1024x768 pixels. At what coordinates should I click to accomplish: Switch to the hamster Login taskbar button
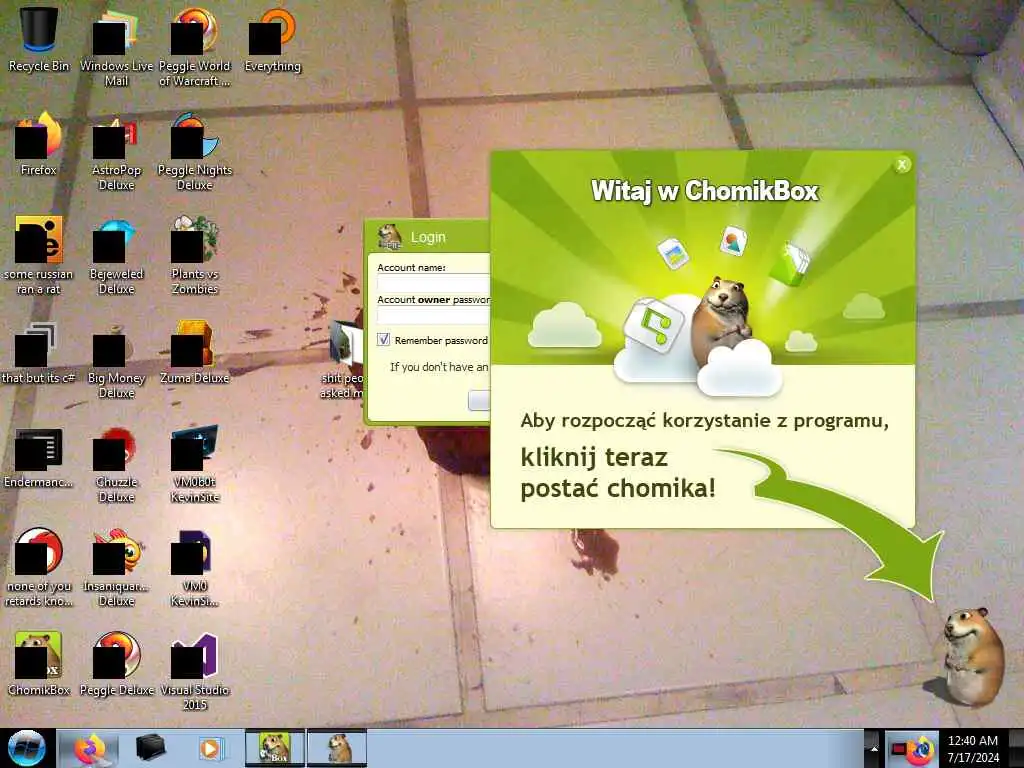click(x=337, y=748)
